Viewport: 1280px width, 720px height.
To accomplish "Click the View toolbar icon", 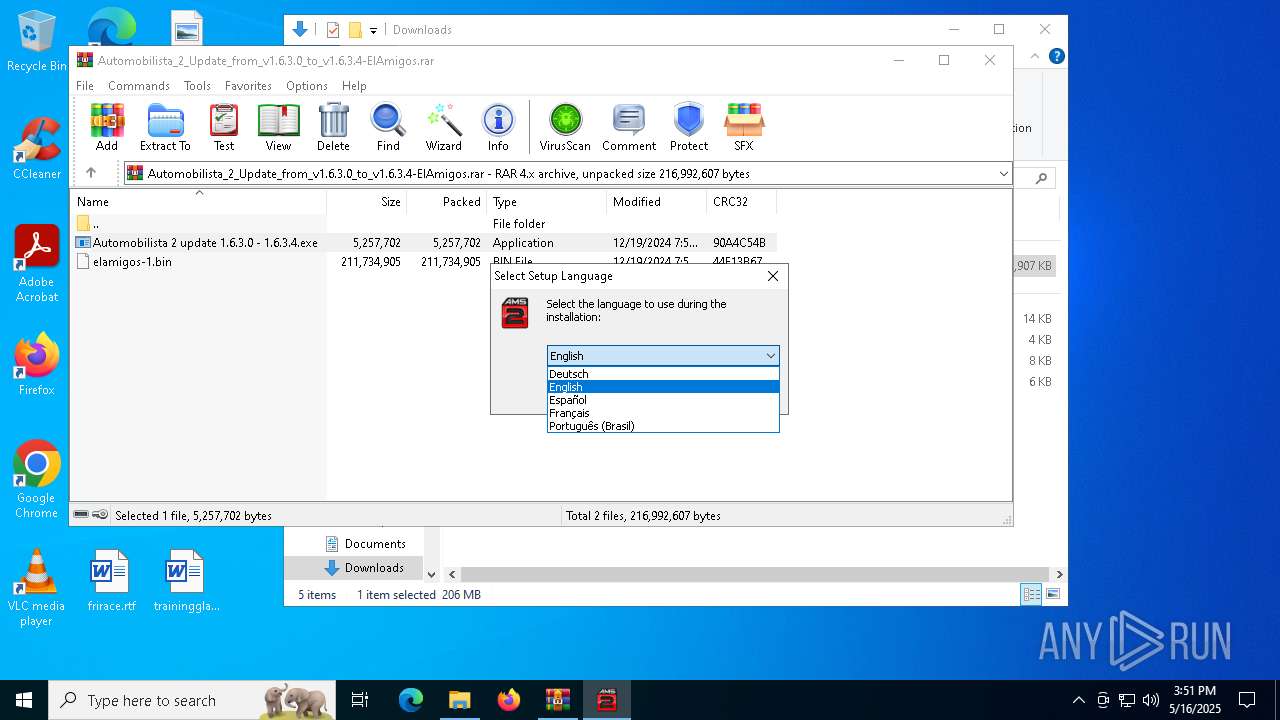I will [278, 127].
